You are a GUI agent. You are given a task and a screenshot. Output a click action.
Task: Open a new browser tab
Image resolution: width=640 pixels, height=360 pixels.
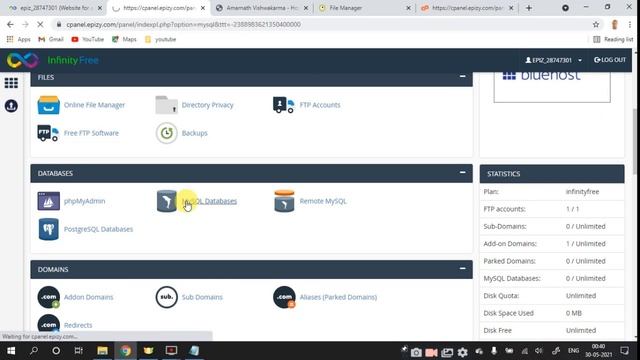click(529, 8)
